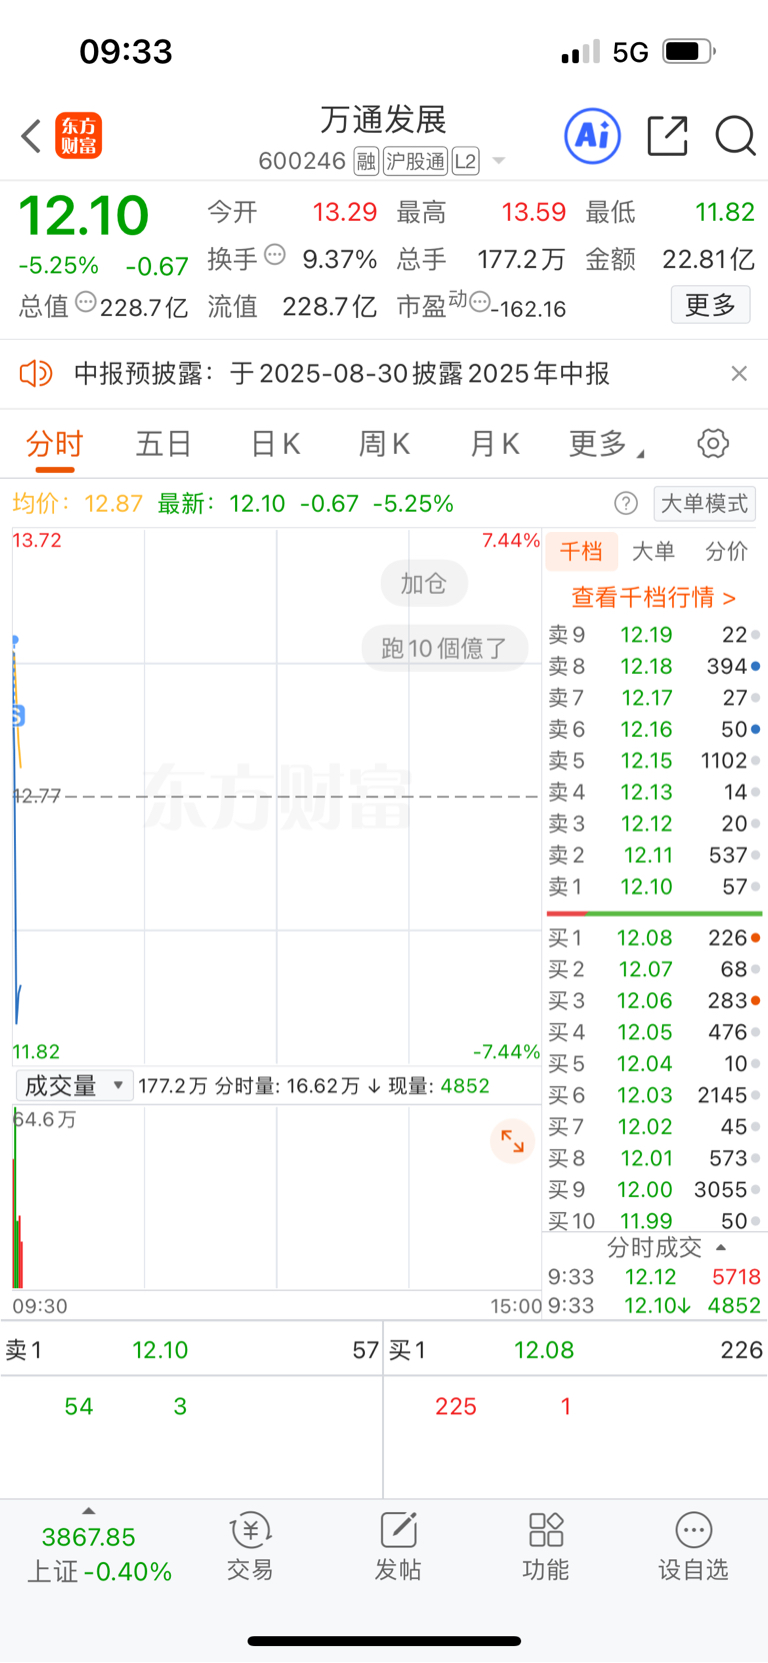Expand the 更多 chart period menu
The height and width of the screenshot is (1663, 768).
pyautogui.click(x=606, y=443)
